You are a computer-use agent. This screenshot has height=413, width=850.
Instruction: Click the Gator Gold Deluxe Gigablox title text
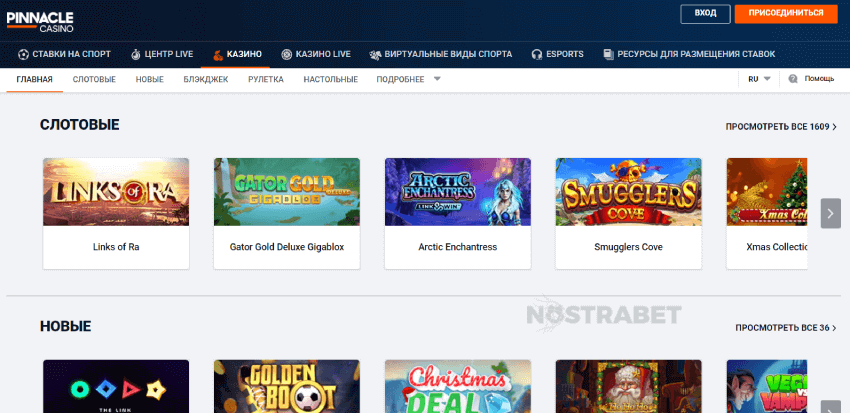tap(287, 247)
